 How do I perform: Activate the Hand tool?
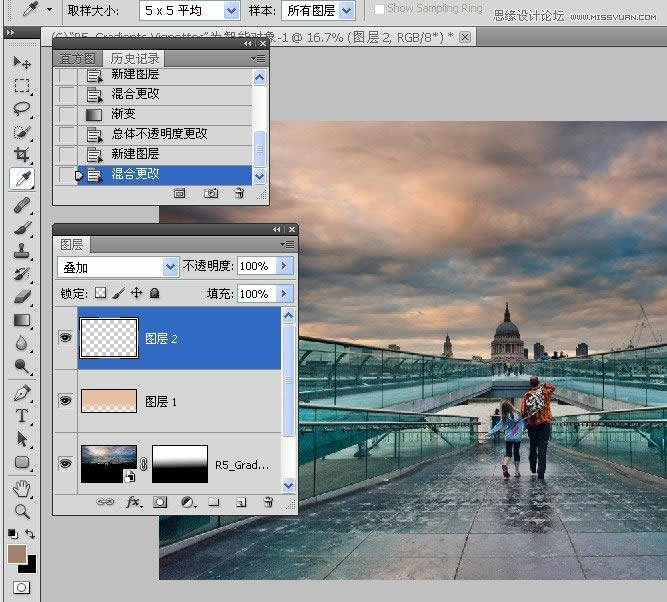point(21,488)
